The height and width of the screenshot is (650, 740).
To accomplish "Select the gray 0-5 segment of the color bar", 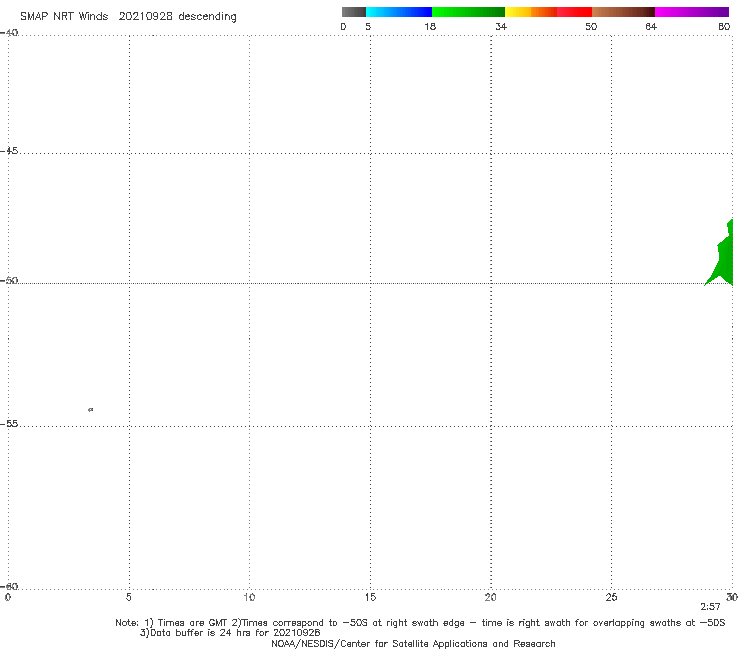I will [354, 12].
